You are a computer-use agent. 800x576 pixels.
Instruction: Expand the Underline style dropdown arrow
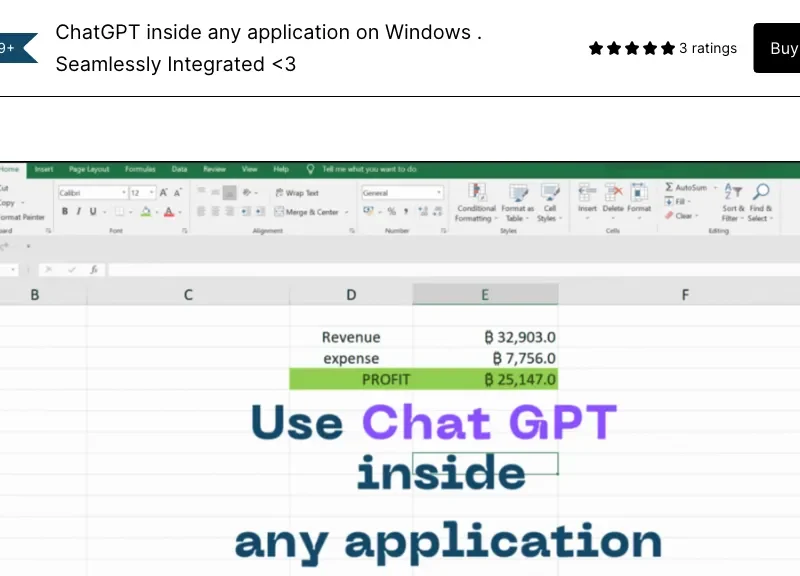105,212
